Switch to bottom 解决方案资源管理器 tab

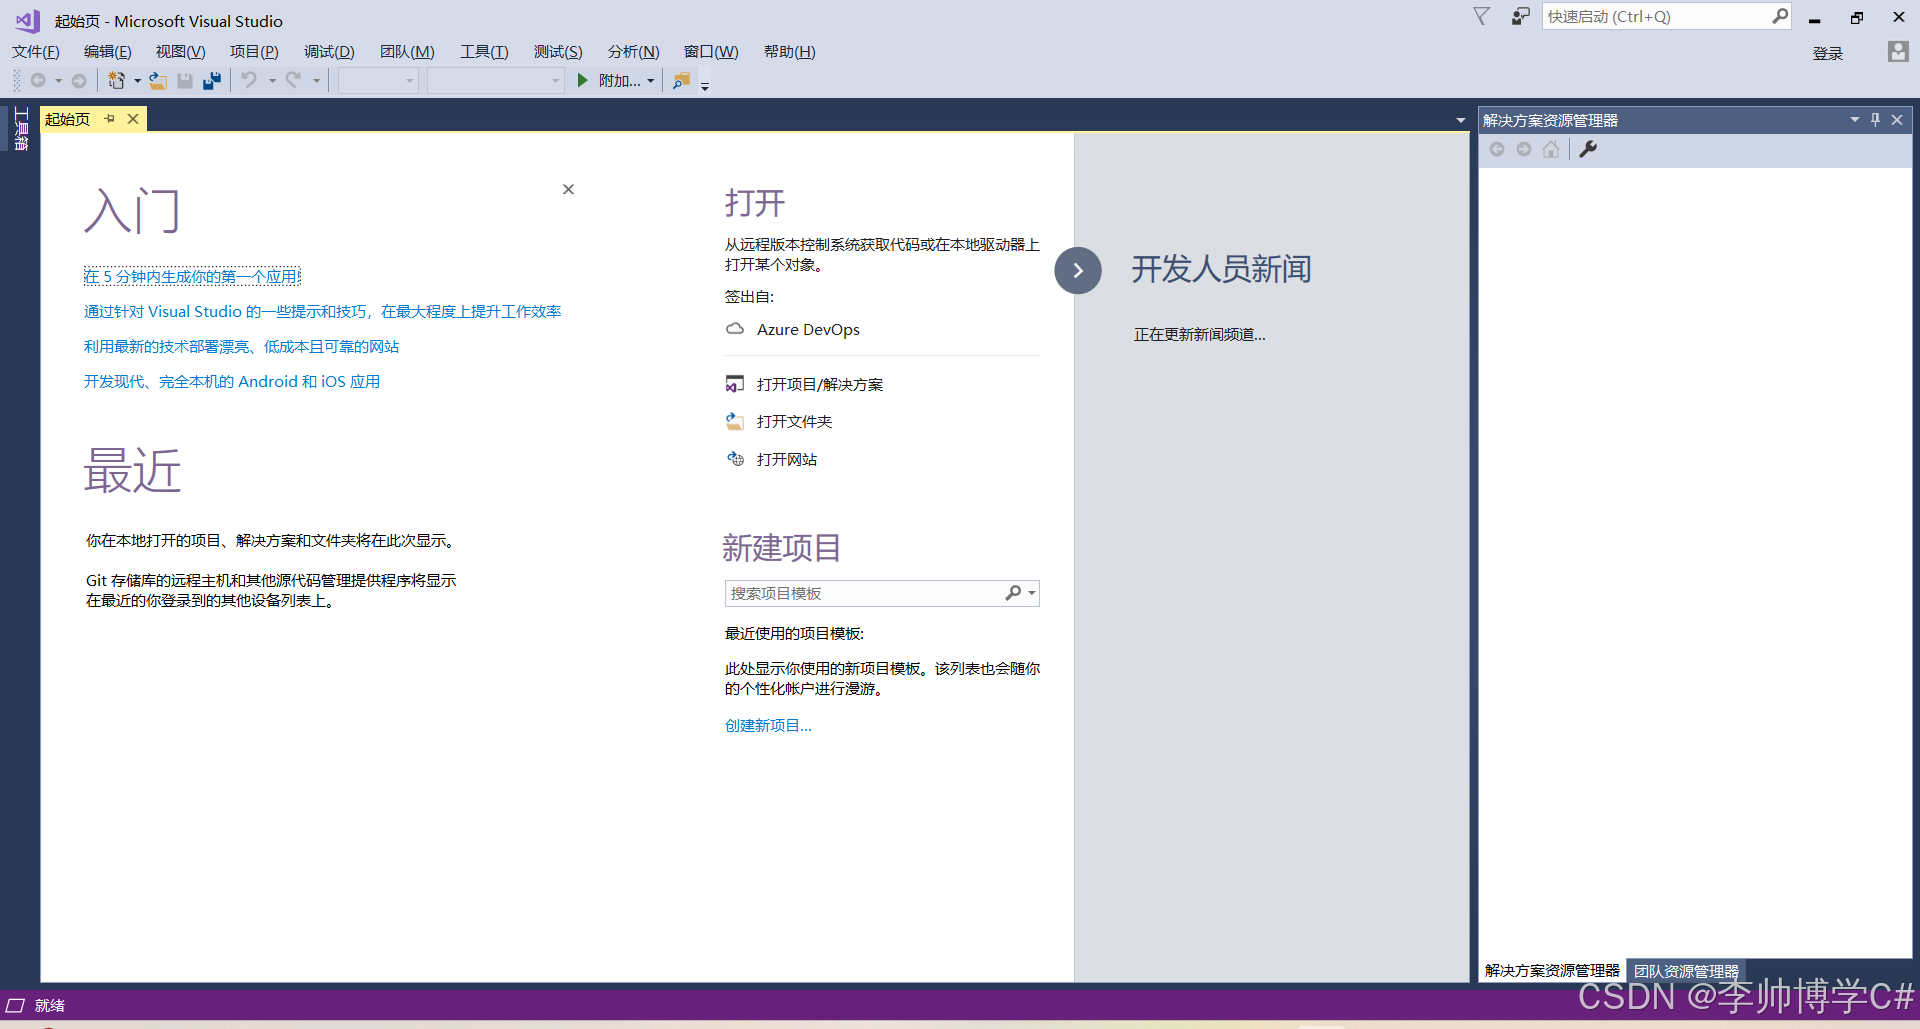1552,971
